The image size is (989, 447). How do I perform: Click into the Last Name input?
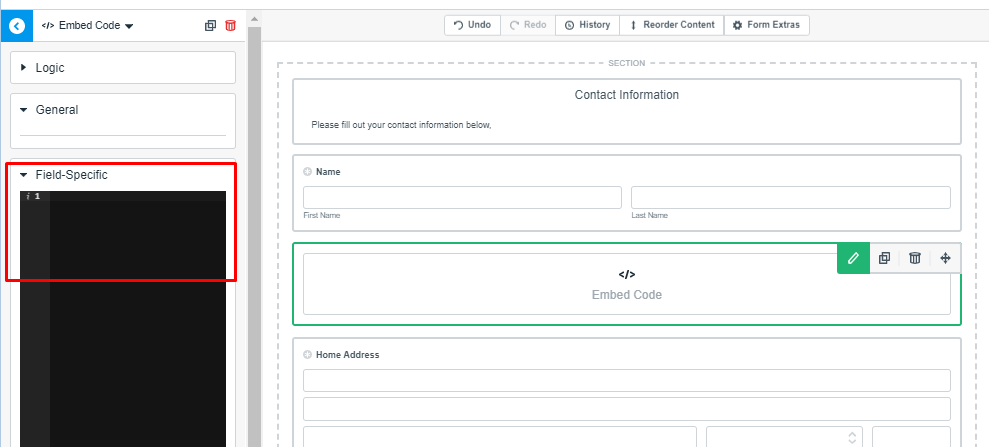790,197
